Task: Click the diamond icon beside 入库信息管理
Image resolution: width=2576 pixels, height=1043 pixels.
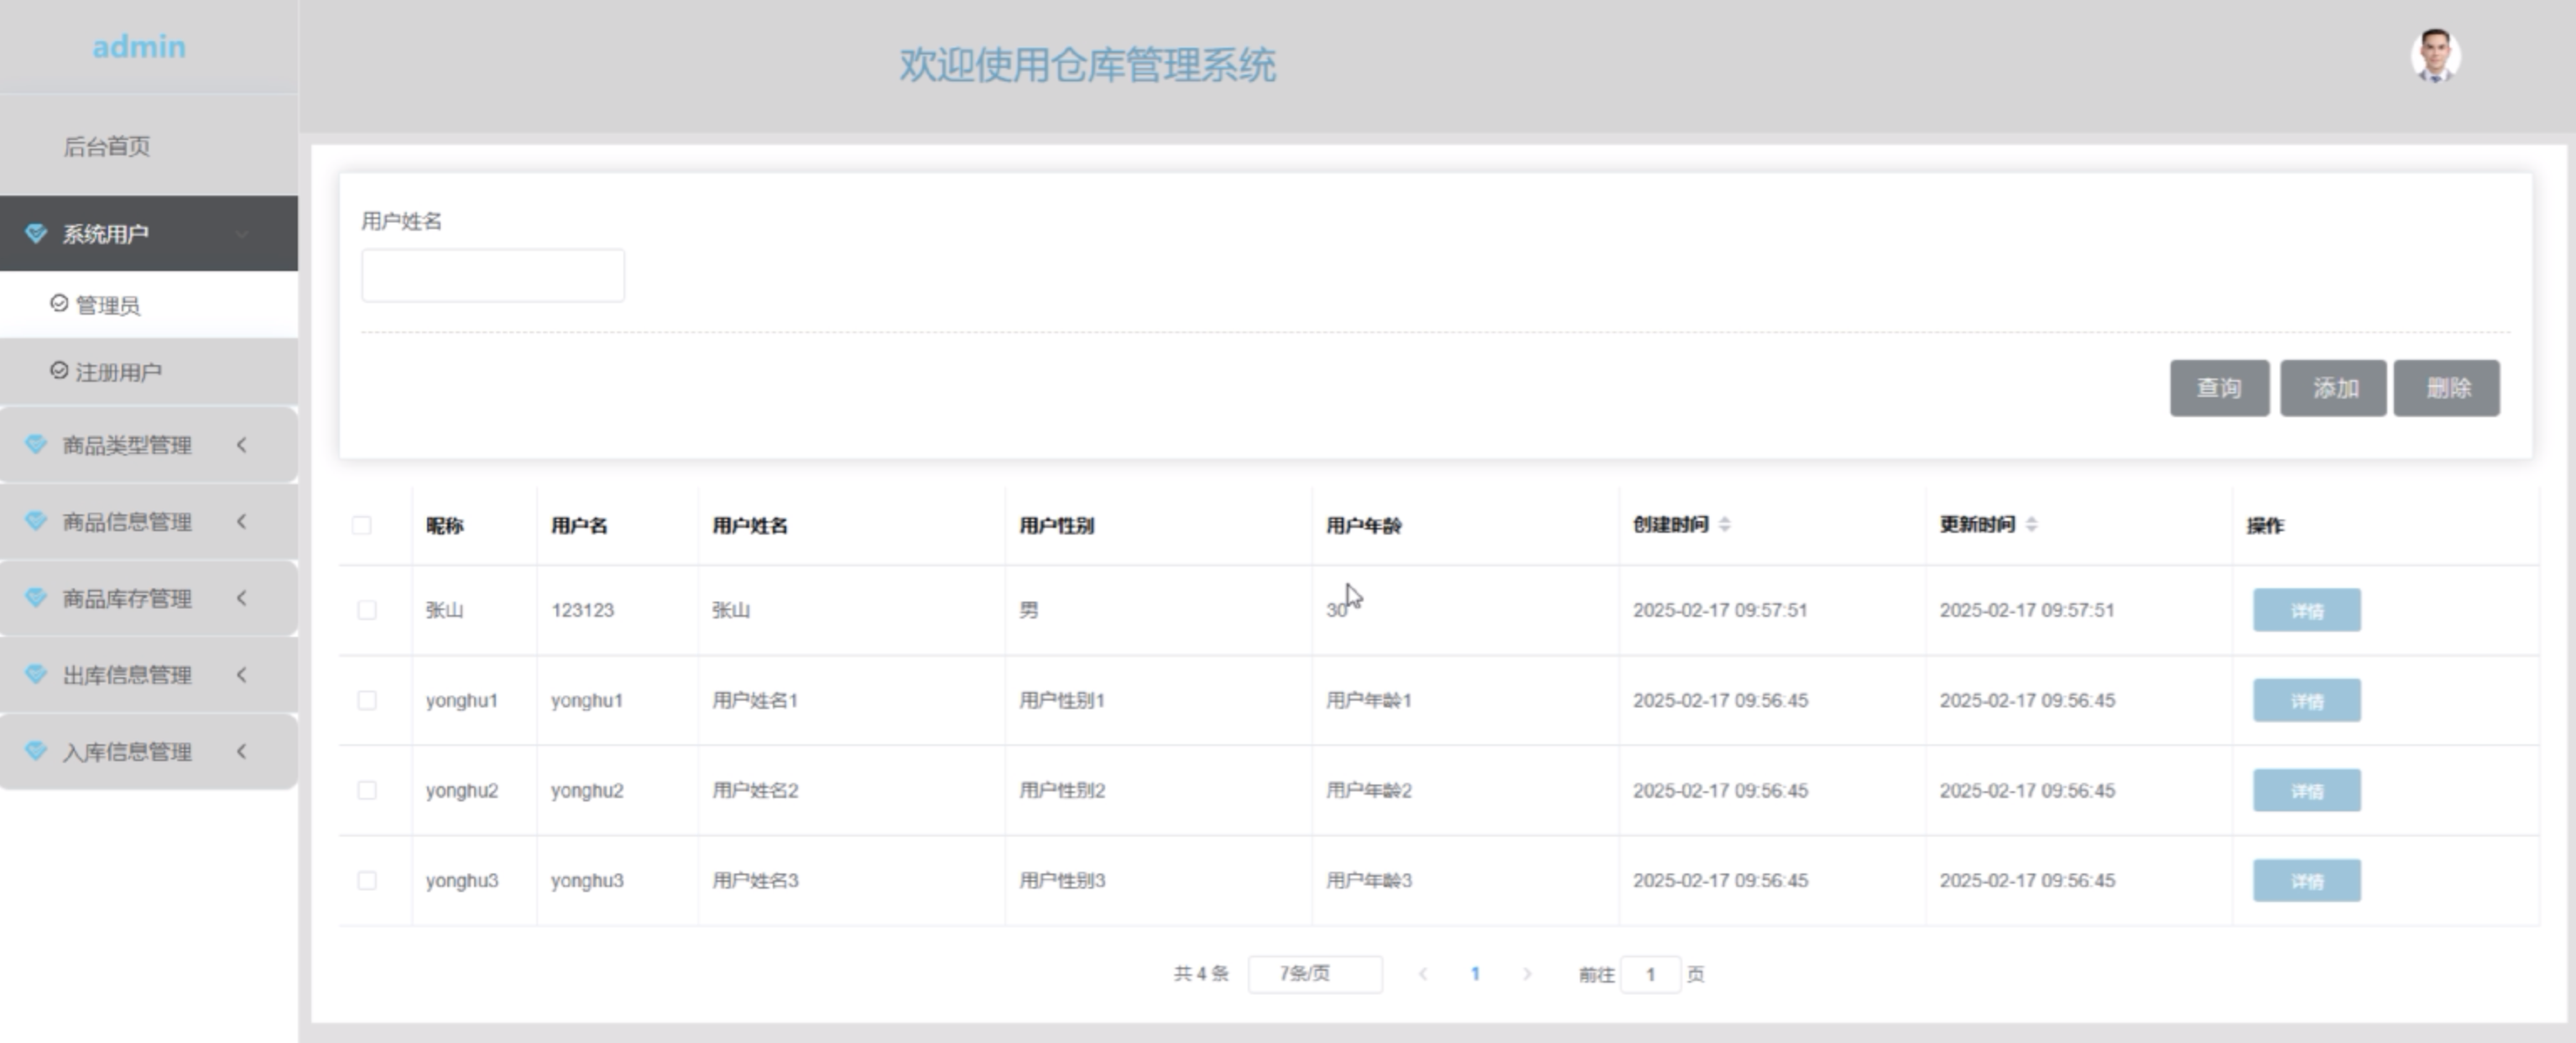Action: tap(36, 751)
